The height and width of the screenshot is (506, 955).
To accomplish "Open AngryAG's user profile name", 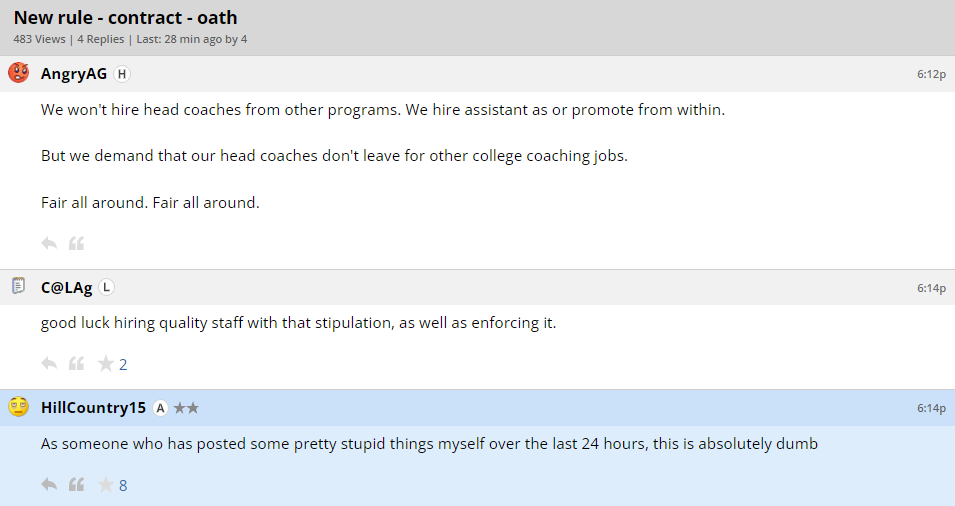I will (74, 74).
